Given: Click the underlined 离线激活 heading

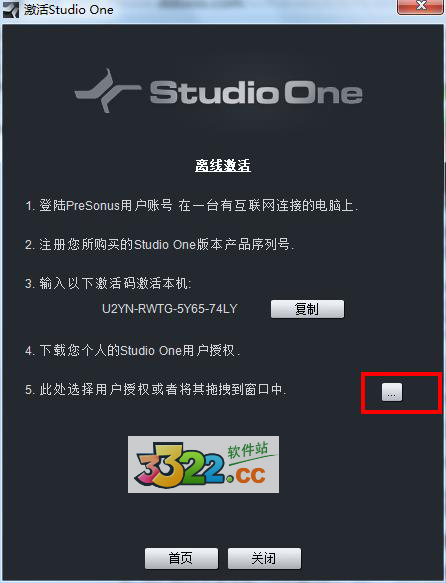Looking at the screenshot, I should point(223,165).
